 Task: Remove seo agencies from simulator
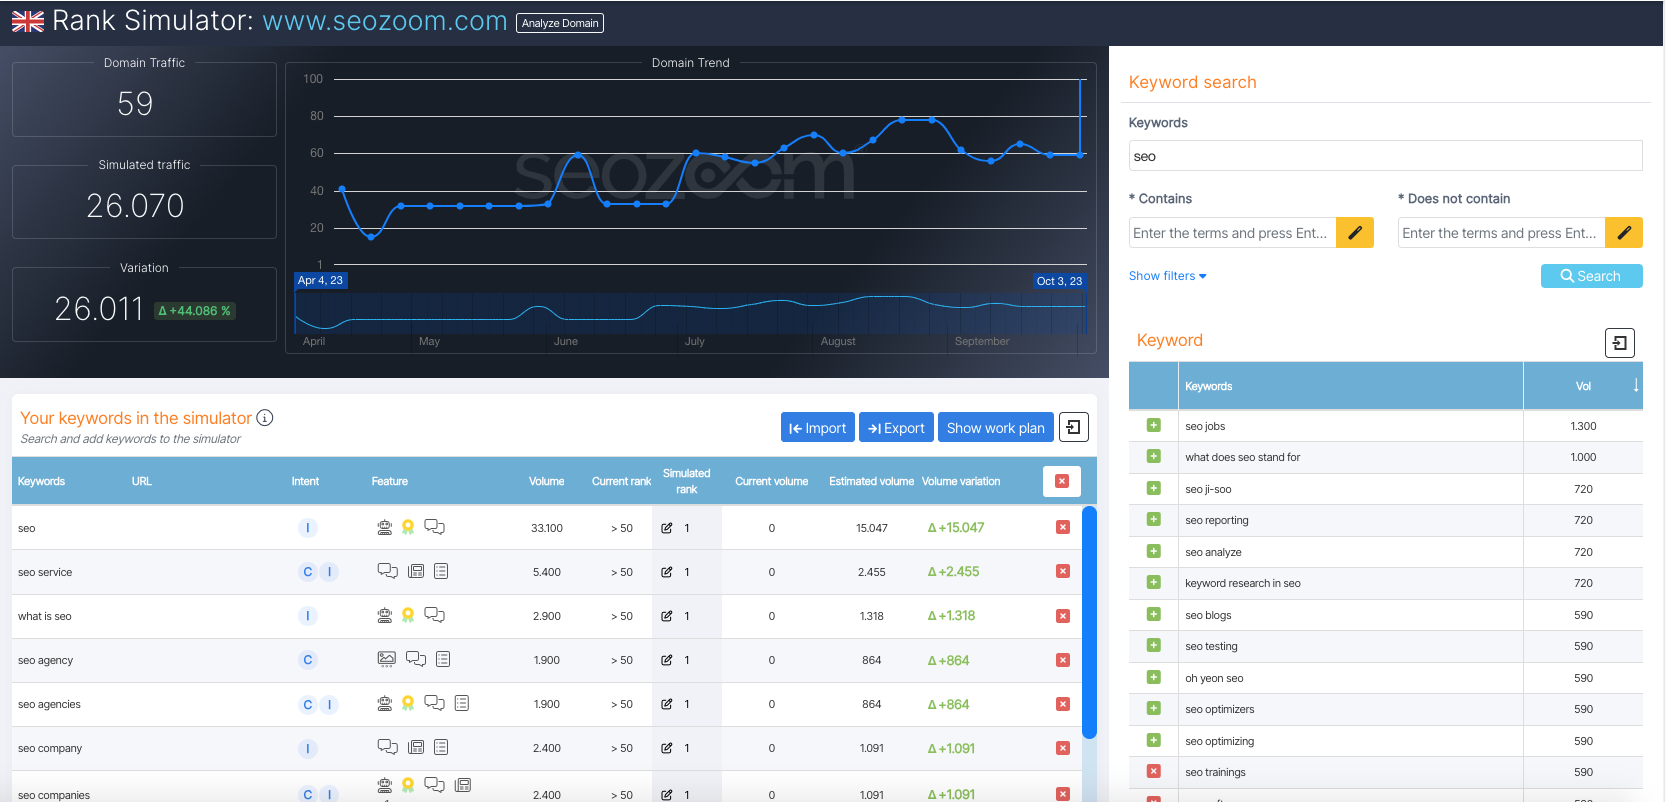tap(1063, 704)
